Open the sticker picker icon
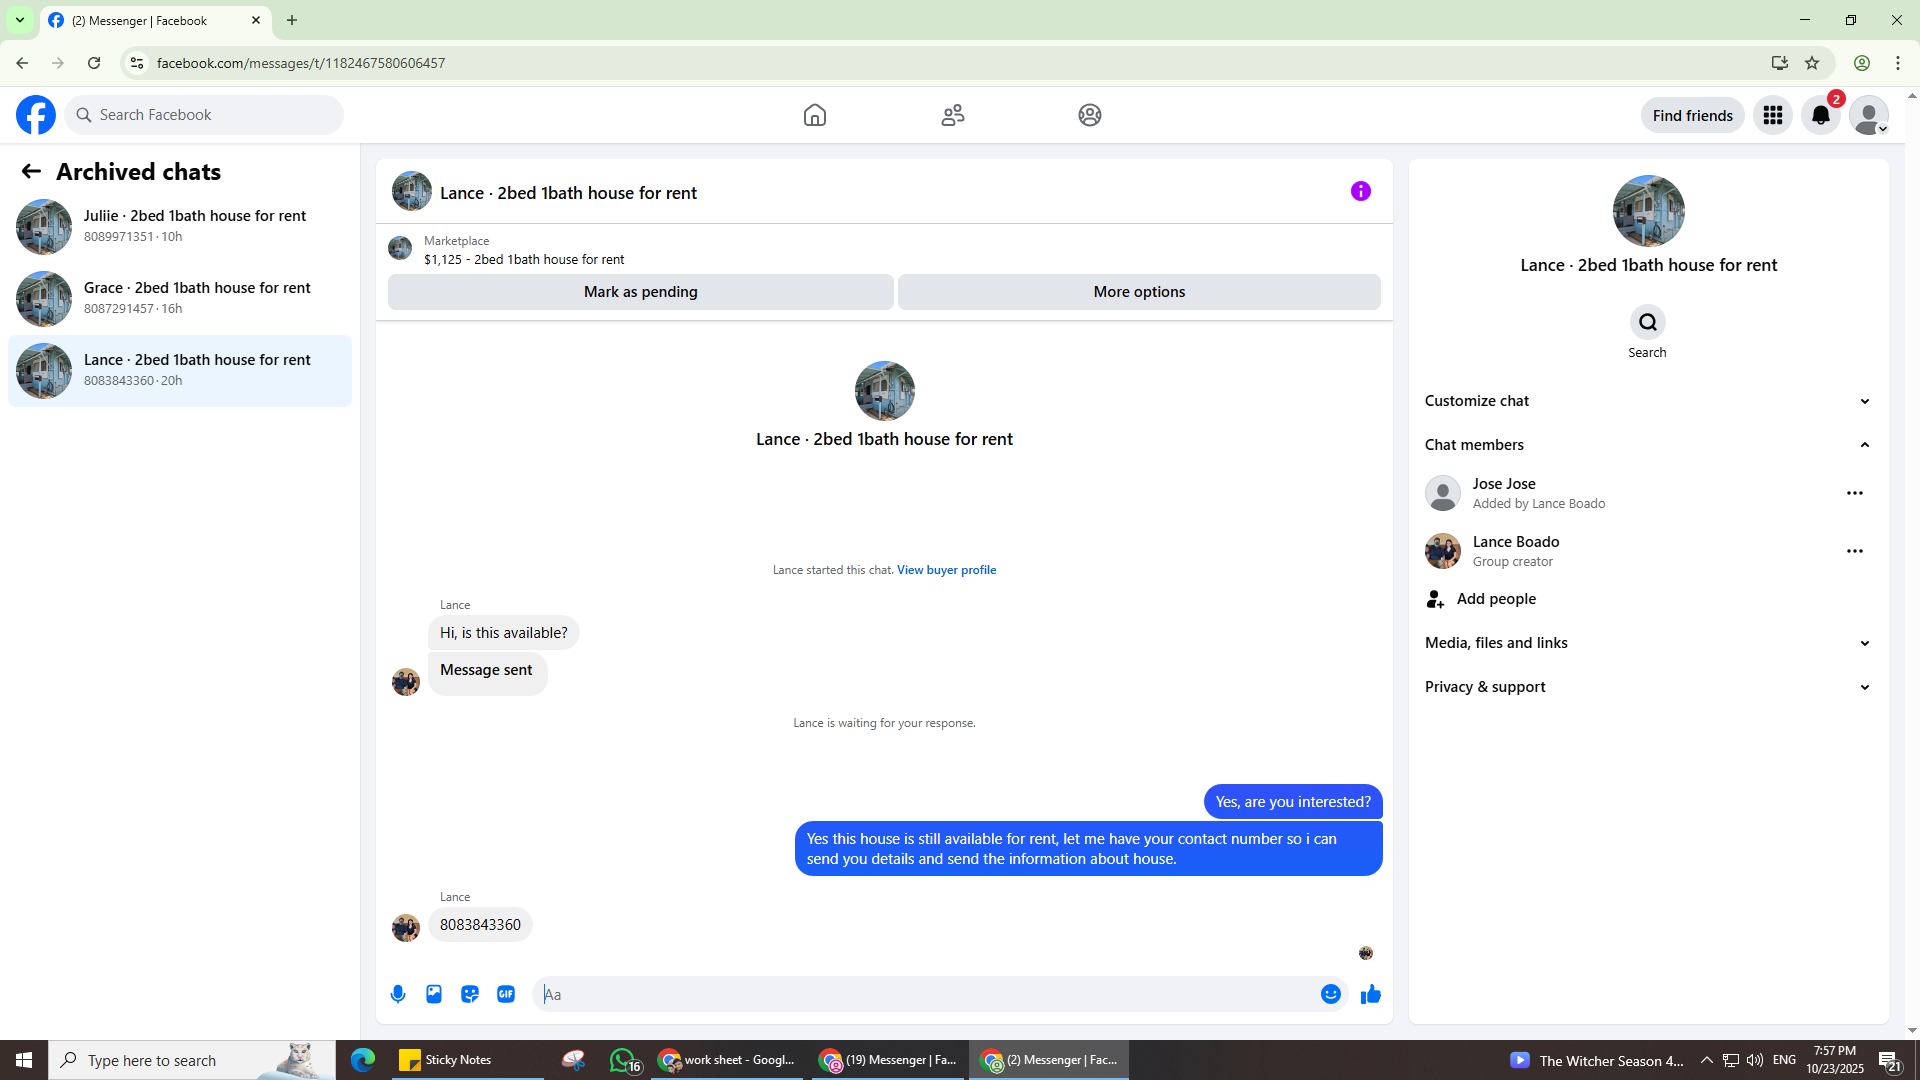The height and width of the screenshot is (1080, 1920). point(470,994)
